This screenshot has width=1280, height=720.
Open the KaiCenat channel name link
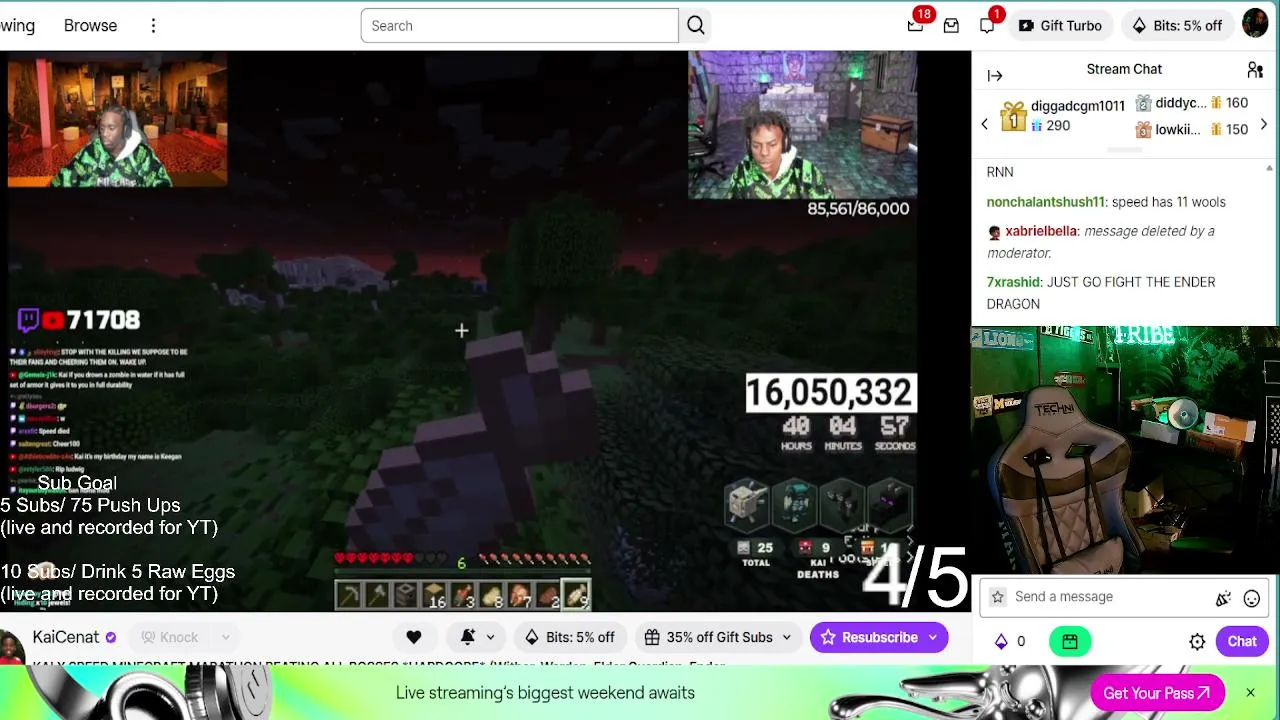(66, 637)
